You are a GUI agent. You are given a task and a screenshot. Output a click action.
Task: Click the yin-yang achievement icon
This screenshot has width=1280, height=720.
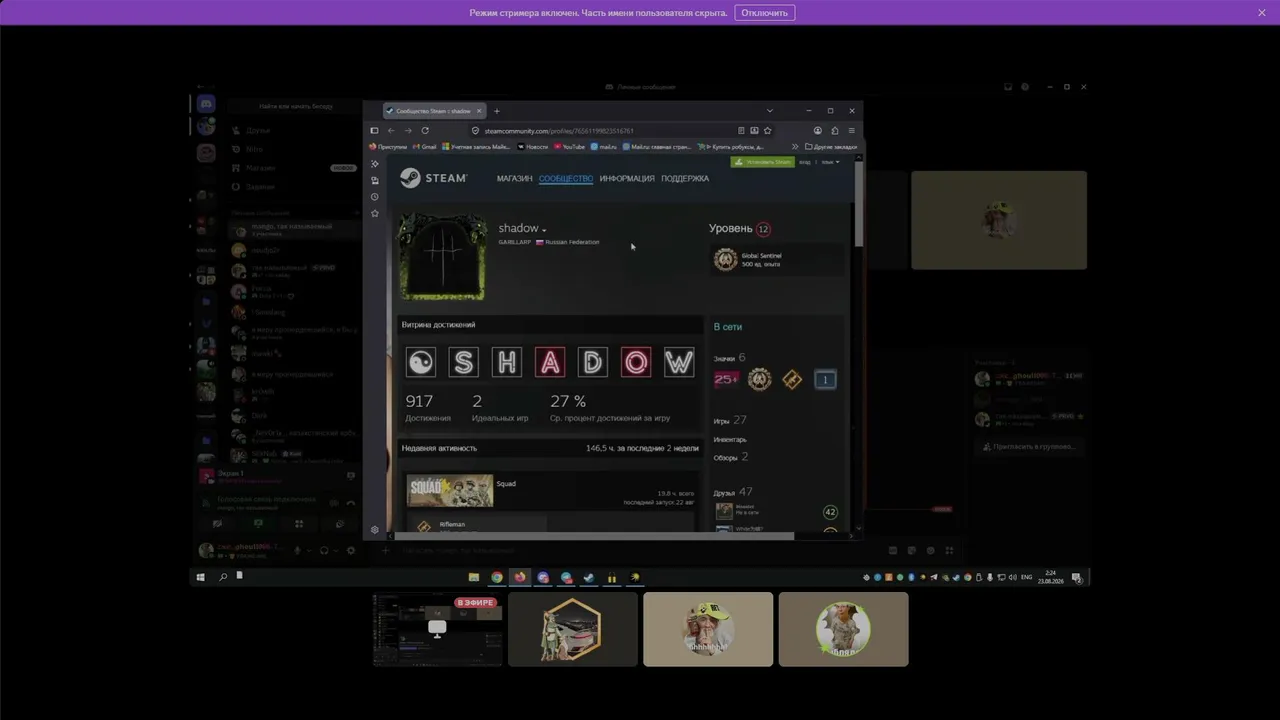point(420,362)
